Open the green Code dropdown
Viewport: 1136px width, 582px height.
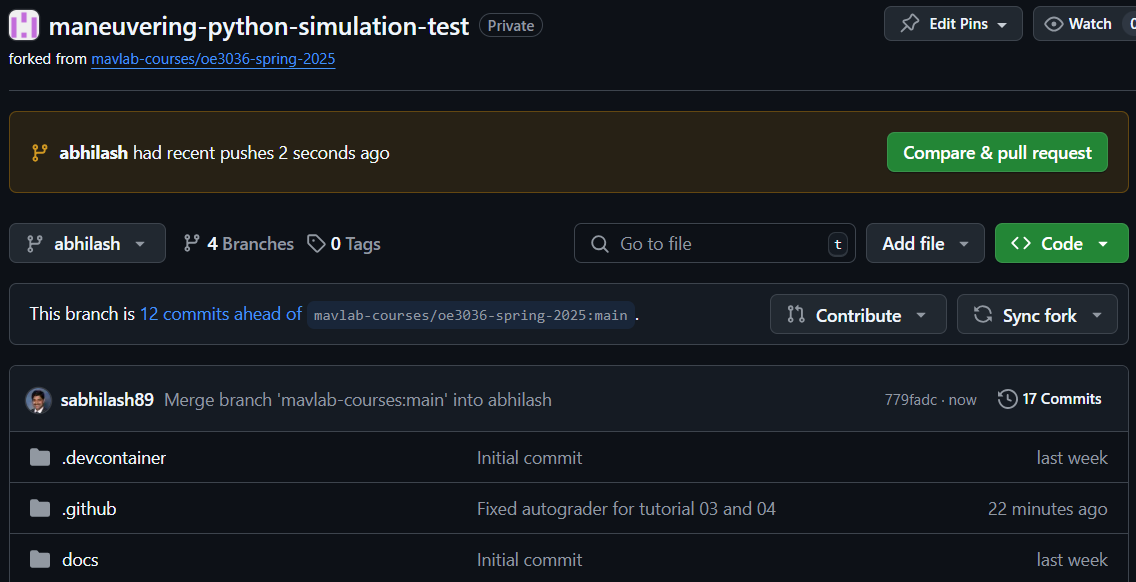(x=1061, y=243)
